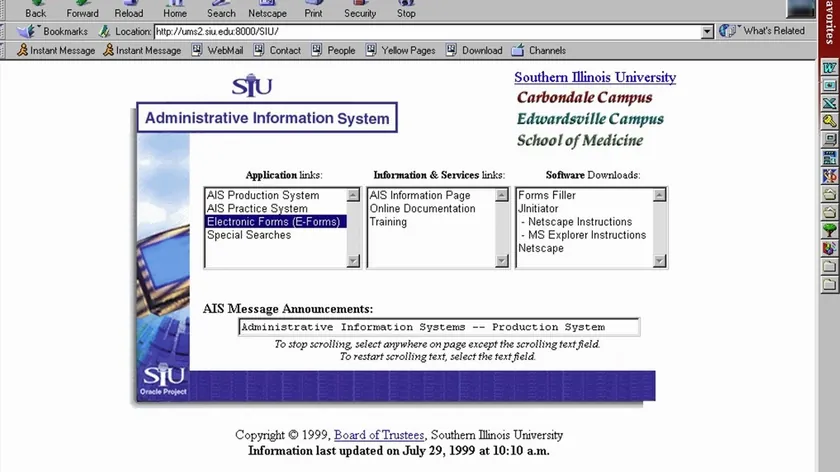Launch Excel from the Favorites bar

coord(829,103)
